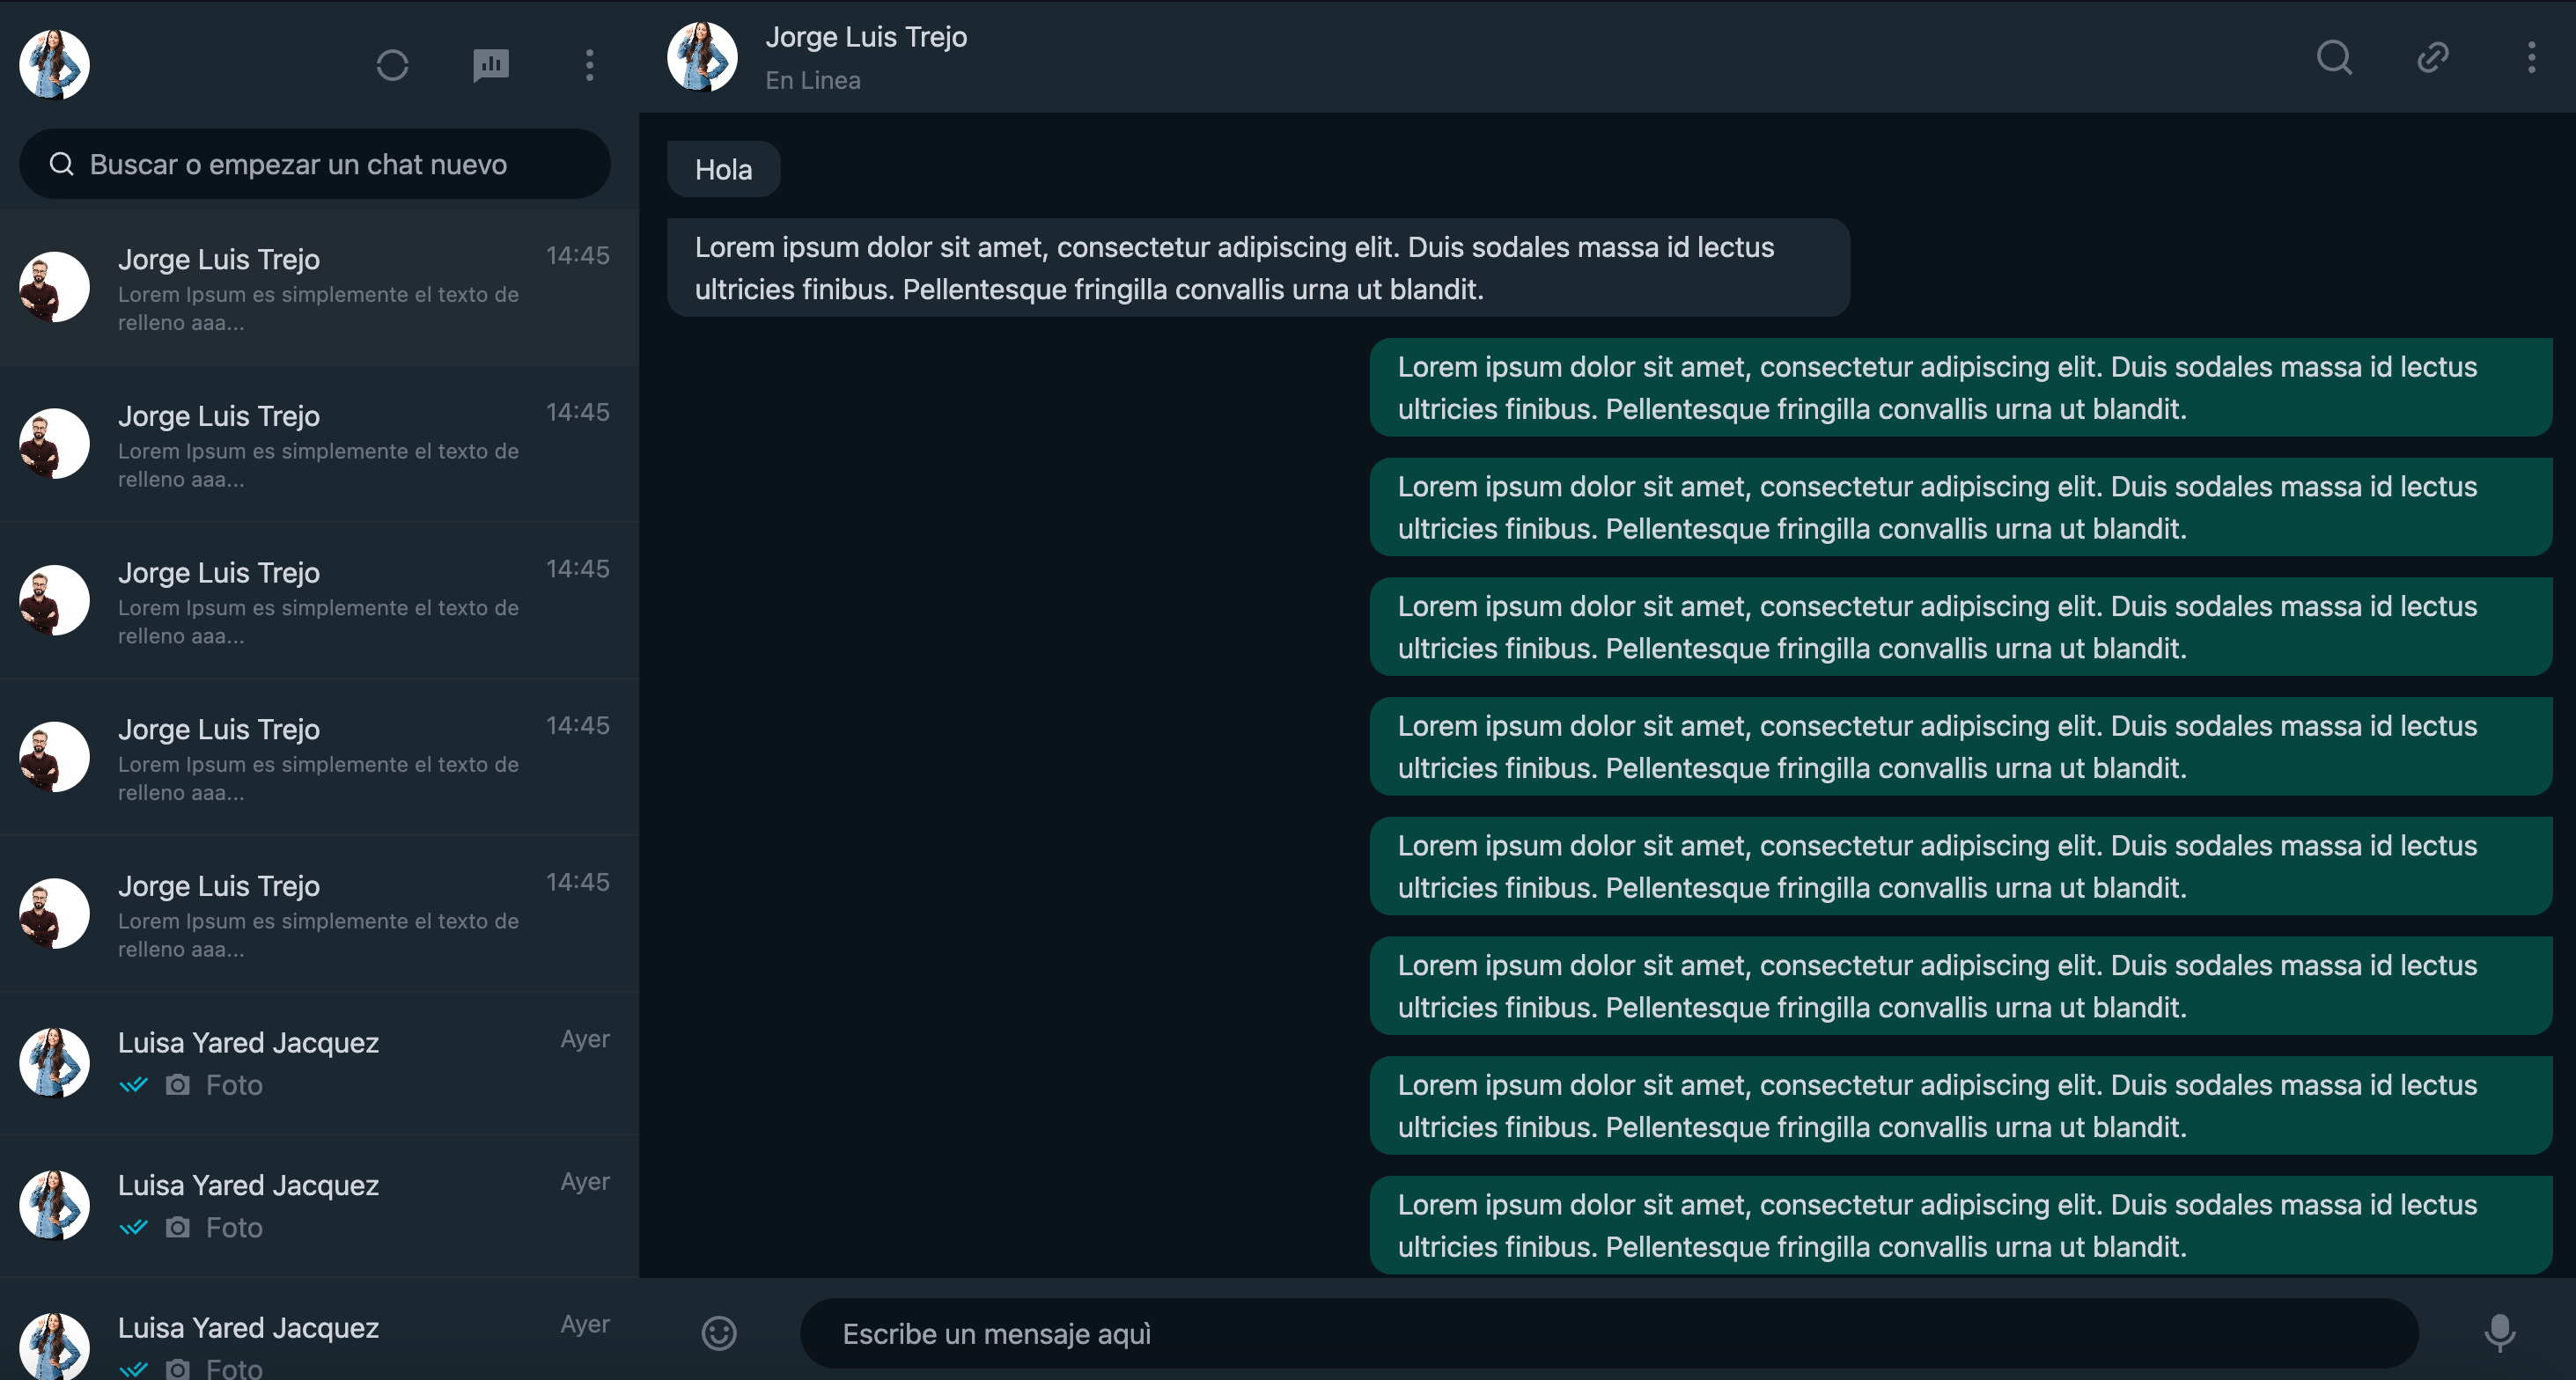Open the emoji picker smiley icon
Screen dimensions: 2576x1380
719,1334
